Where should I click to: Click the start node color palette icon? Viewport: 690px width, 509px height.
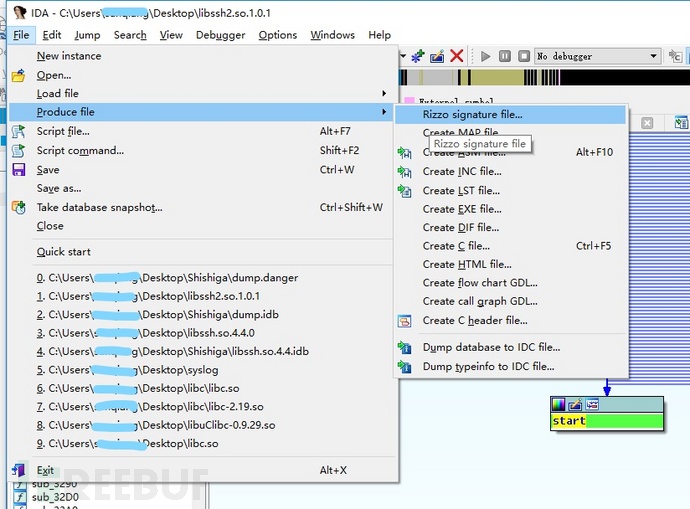click(x=558, y=404)
